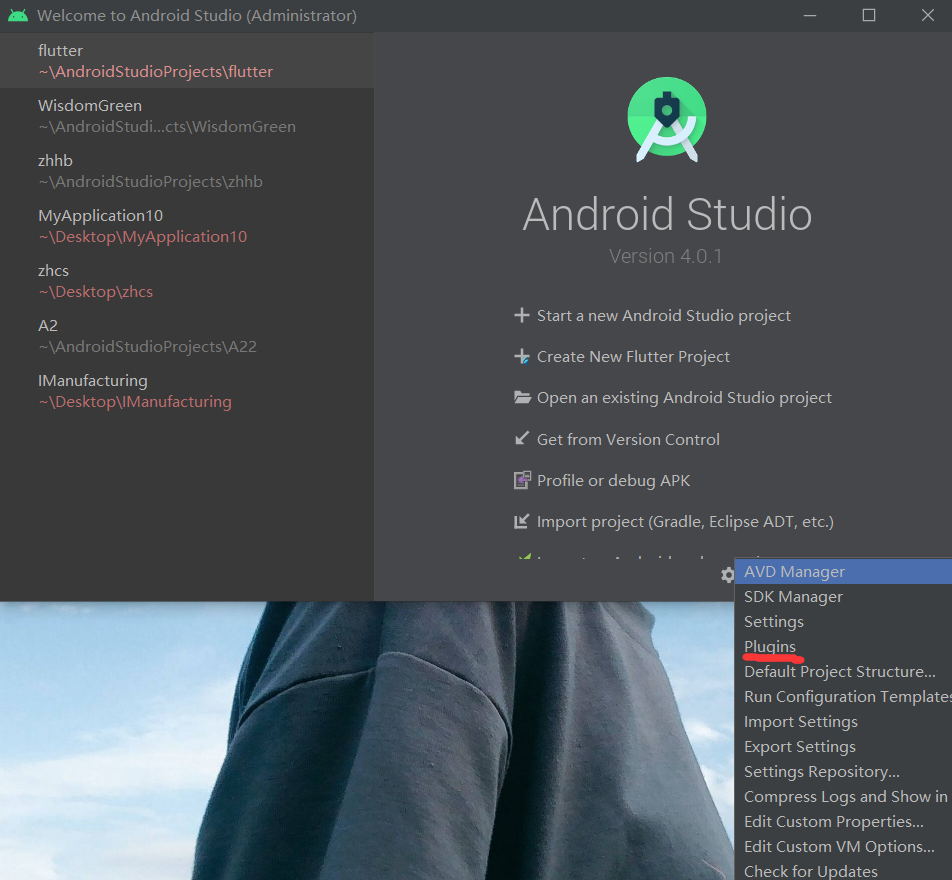Choose Profile or debug APK
This screenshot has width=952, height=880.
coord(613,480)
